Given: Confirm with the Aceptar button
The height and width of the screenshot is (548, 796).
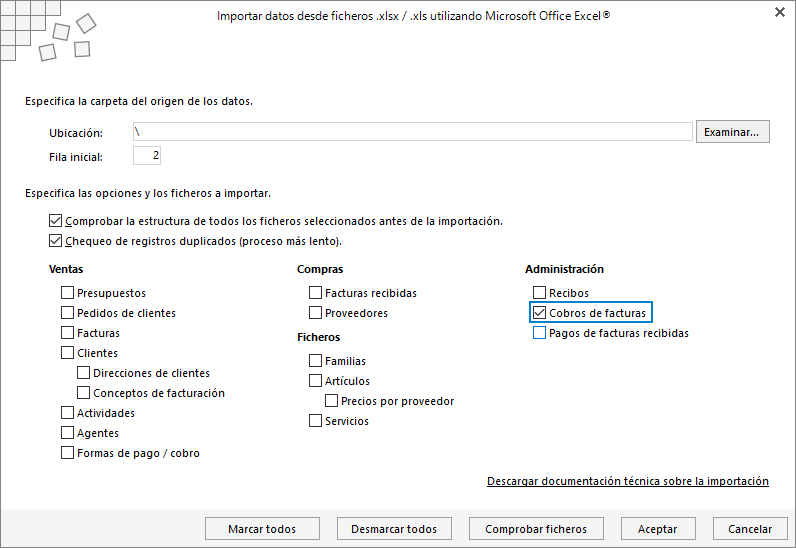Looking at the screenshot, I should [658, 529].
